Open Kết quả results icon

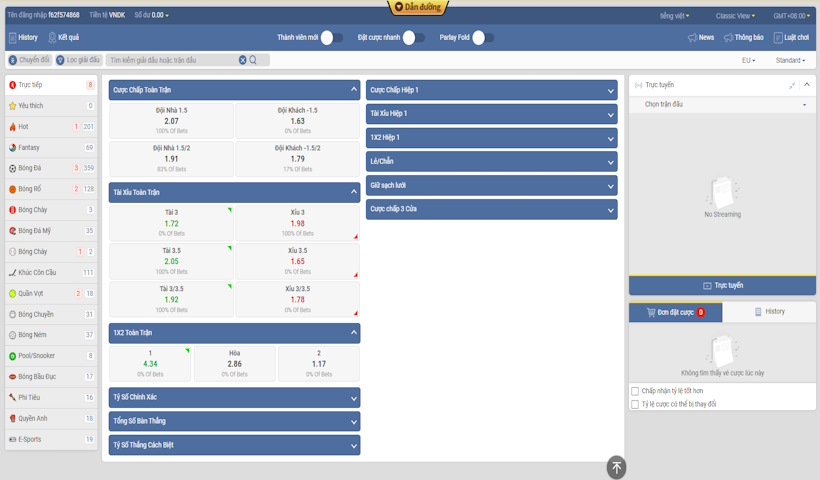point(52,38)
